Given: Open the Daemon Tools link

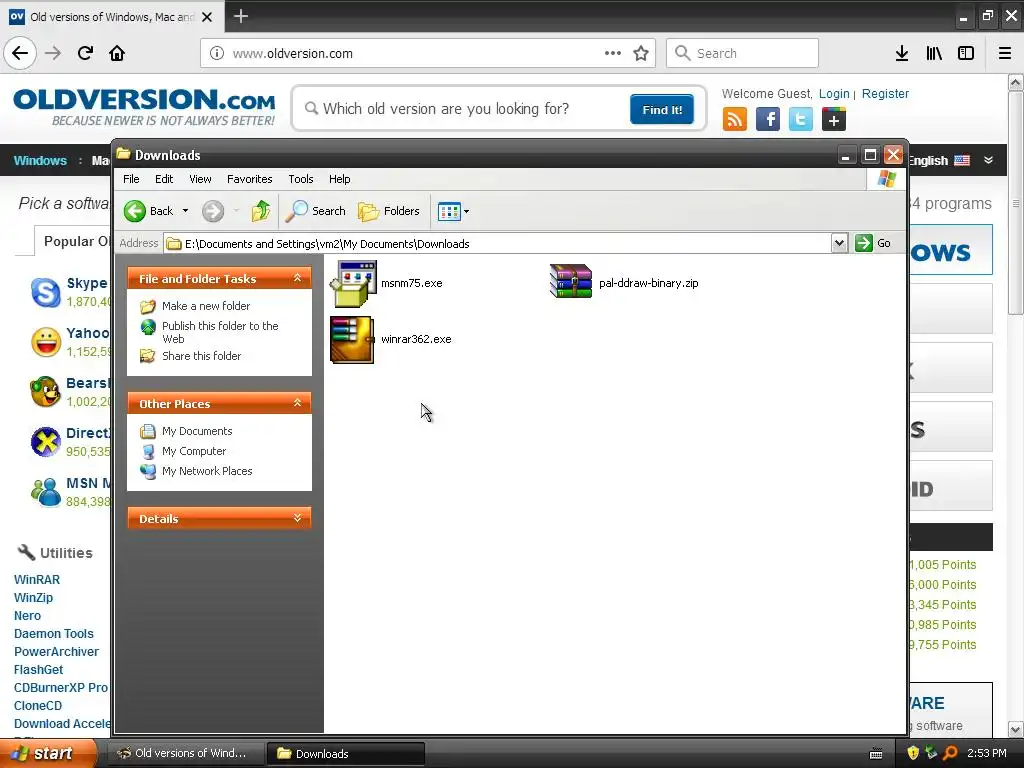Looking at the screenshot, I should 54,634.
